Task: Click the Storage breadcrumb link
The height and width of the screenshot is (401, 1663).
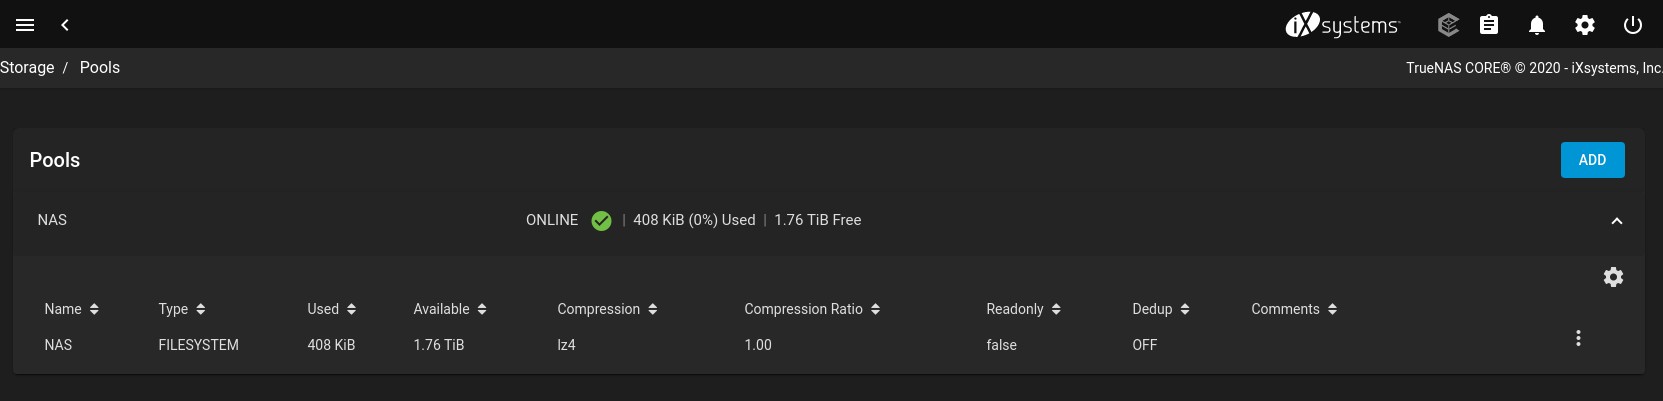Action: [x=27, y=67]
